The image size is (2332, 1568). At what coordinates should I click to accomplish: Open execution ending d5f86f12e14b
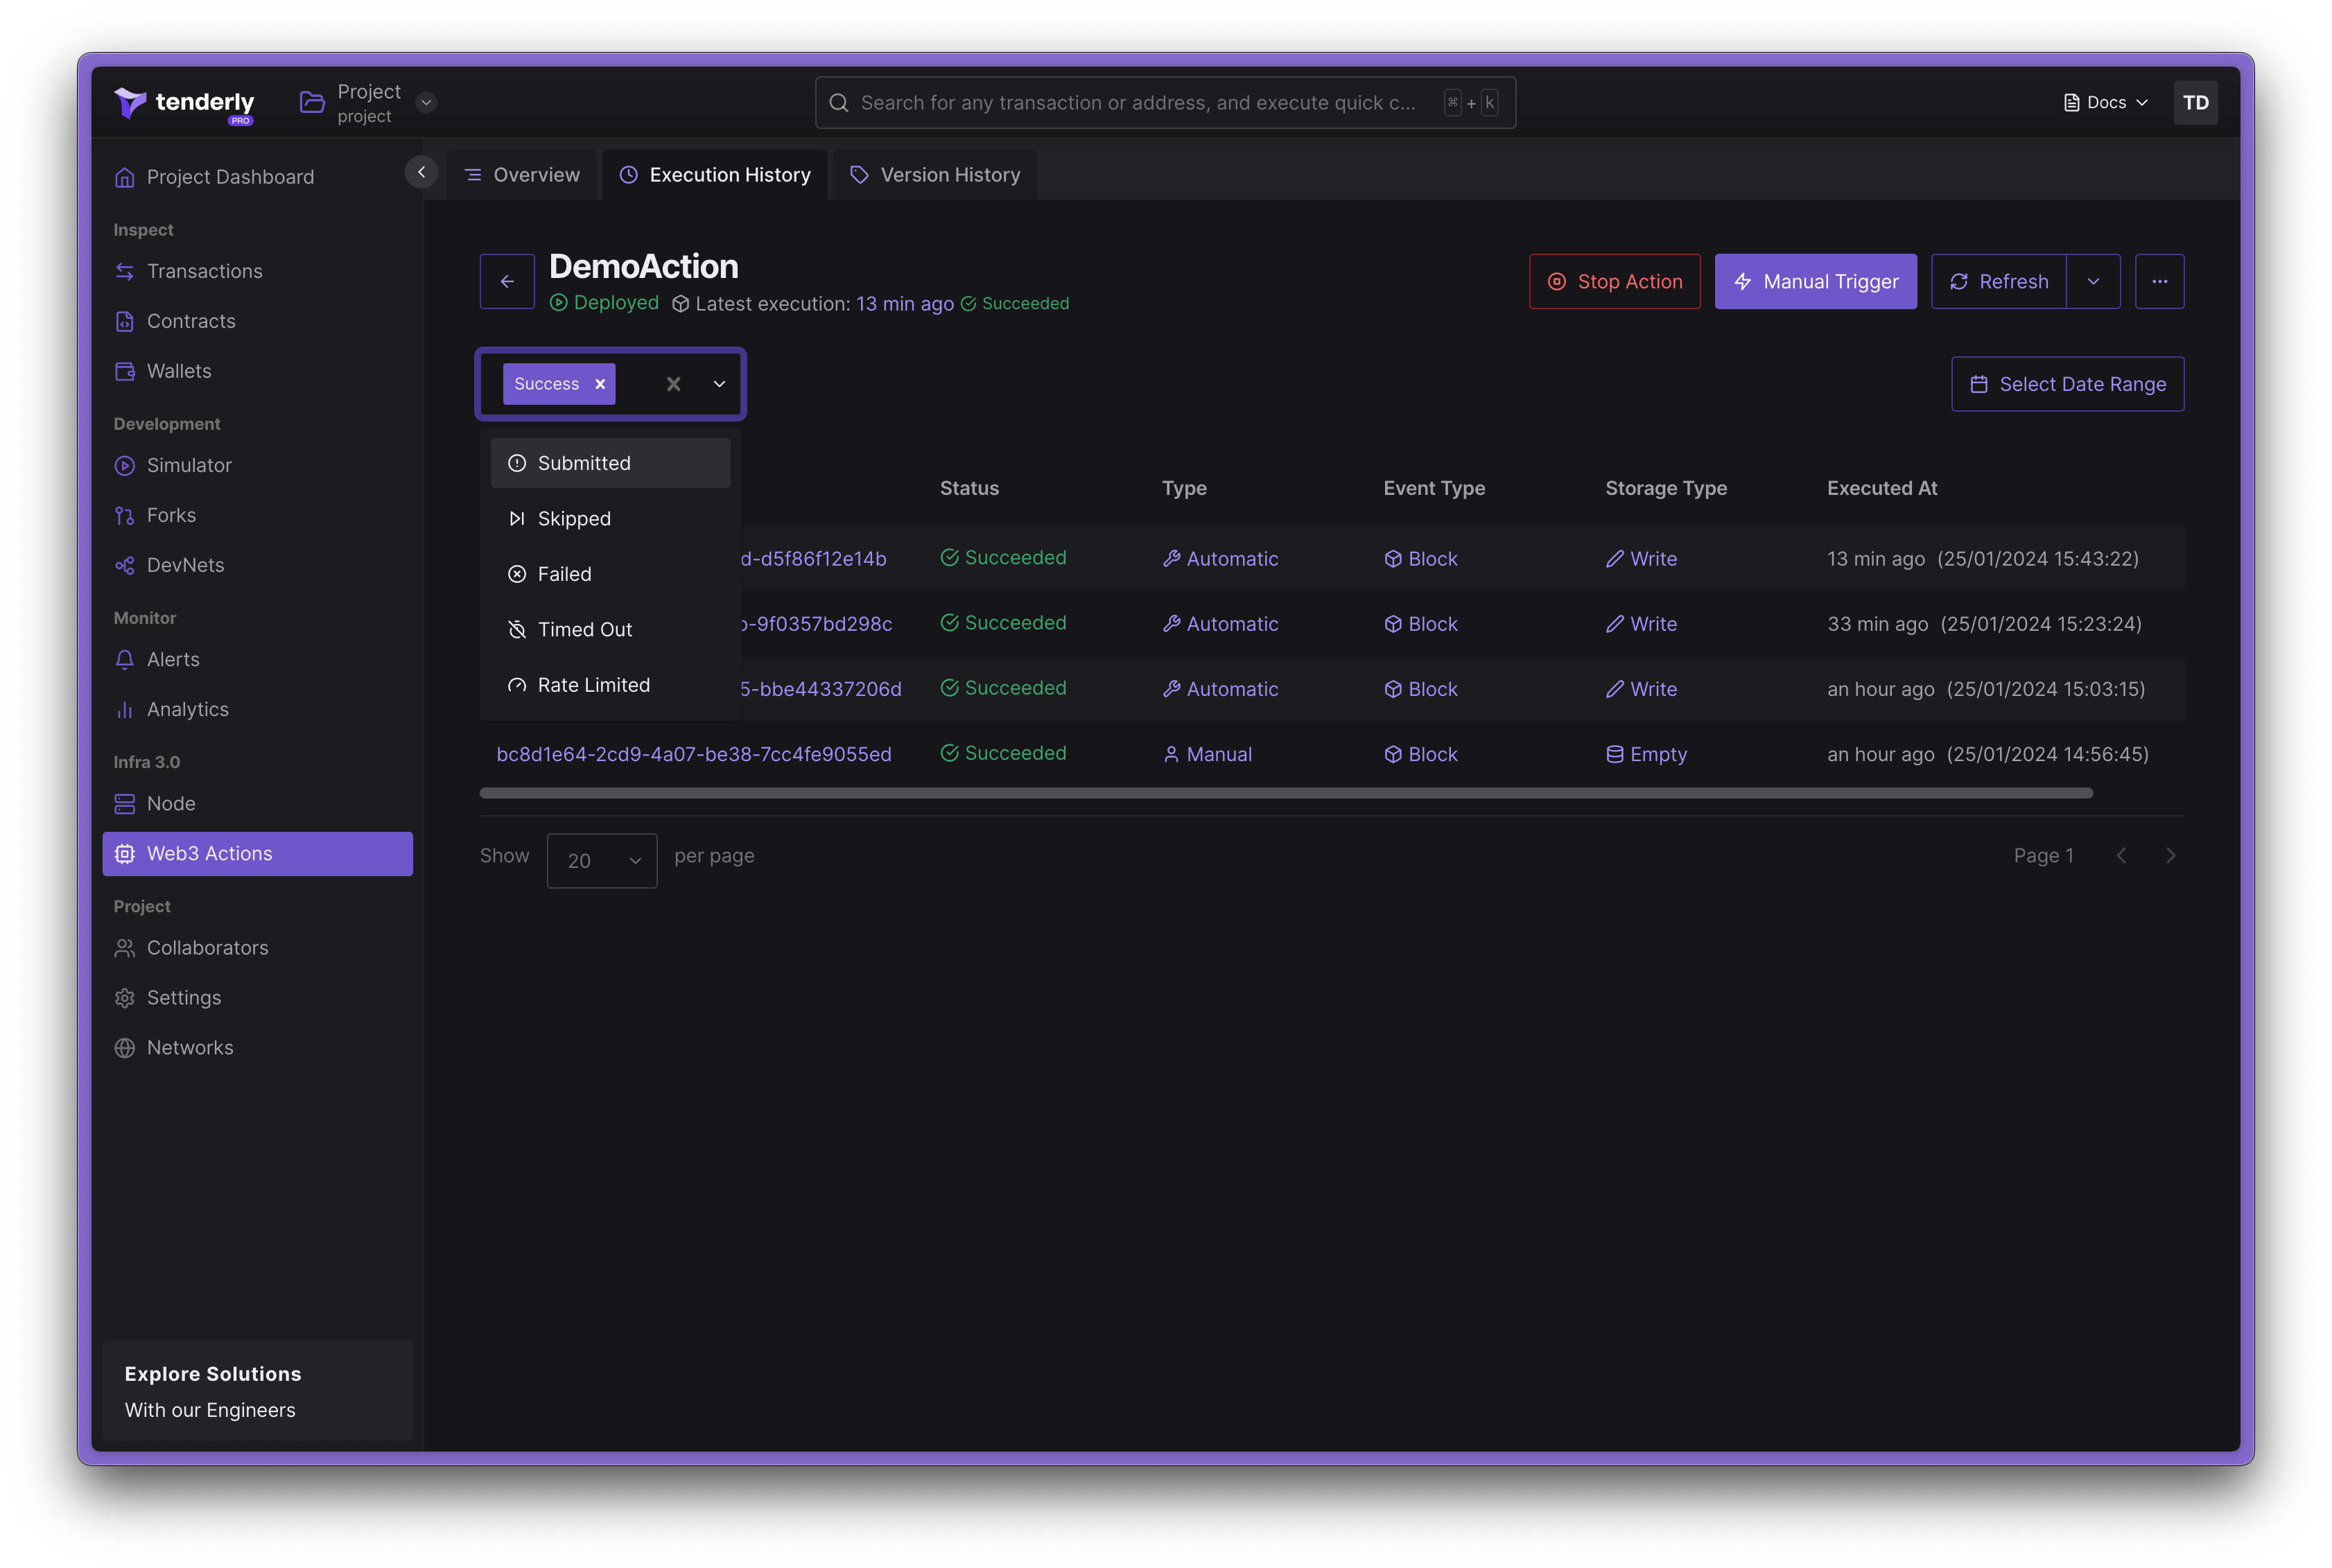tap(813, 559)
